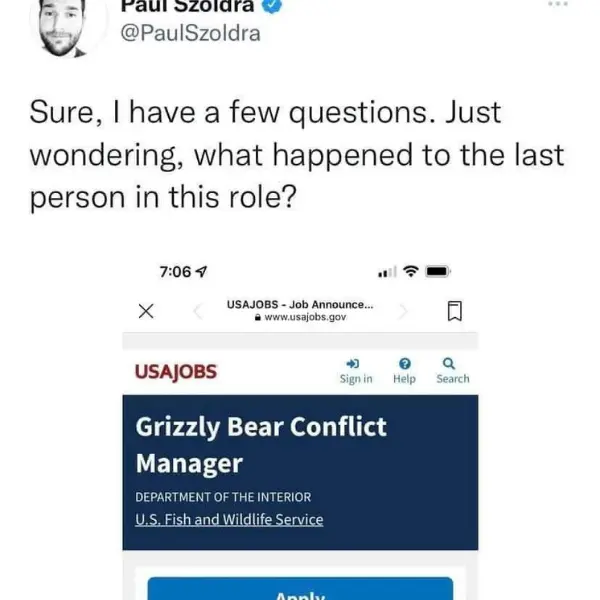Image resolution: width=600 pixels, height=600 pixels.
Task: Open the Search icon on USAJOBS
Action: pyautogui.click(x=452, y=370)
